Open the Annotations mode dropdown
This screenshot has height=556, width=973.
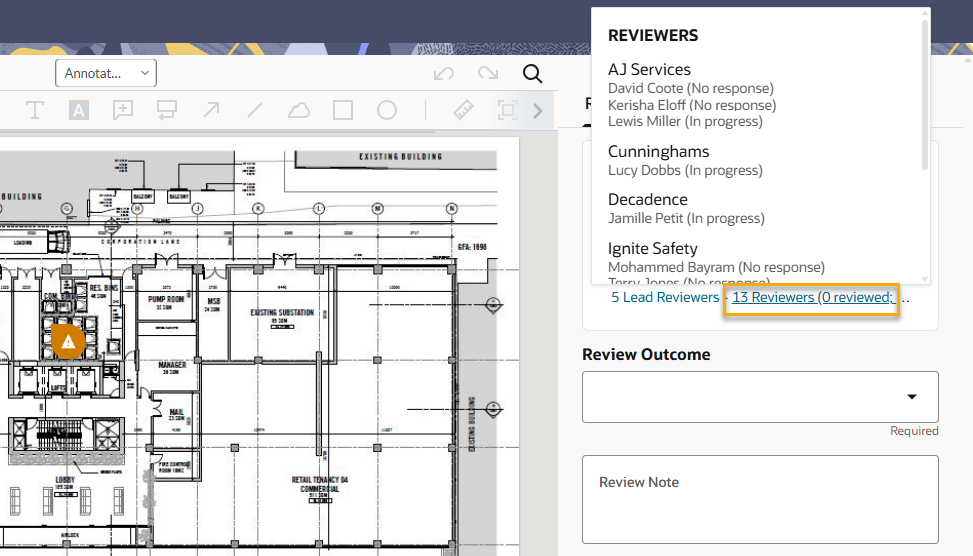point(106,73)
